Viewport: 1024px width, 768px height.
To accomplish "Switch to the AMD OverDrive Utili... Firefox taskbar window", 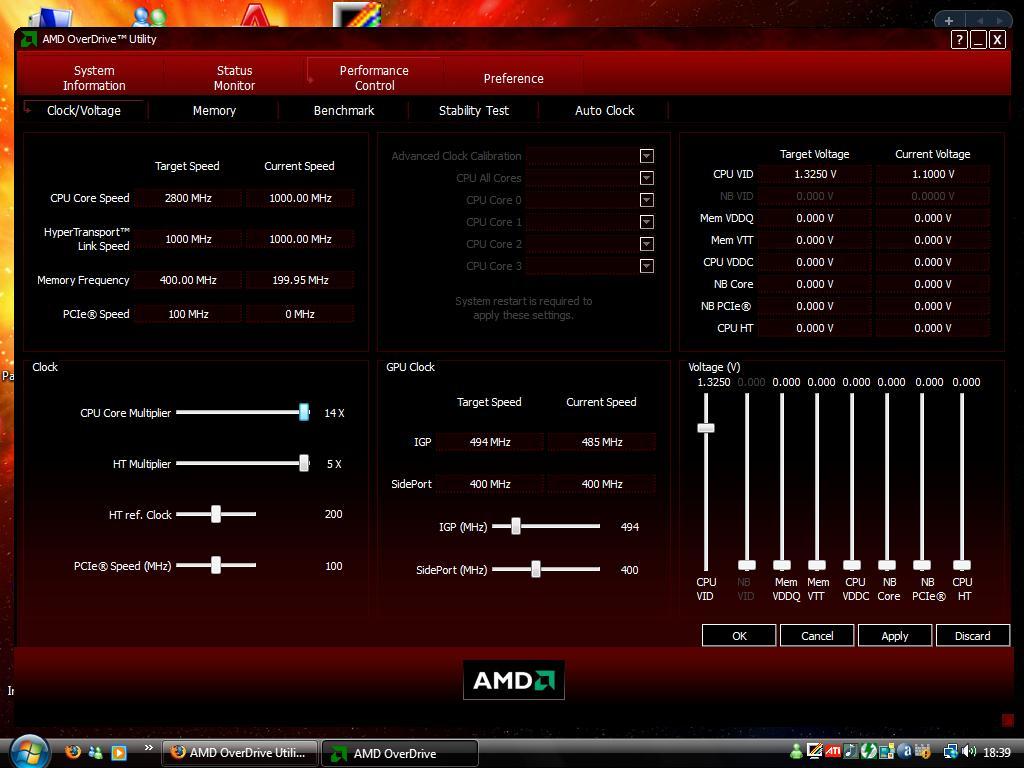I will (x=240, y=753).
